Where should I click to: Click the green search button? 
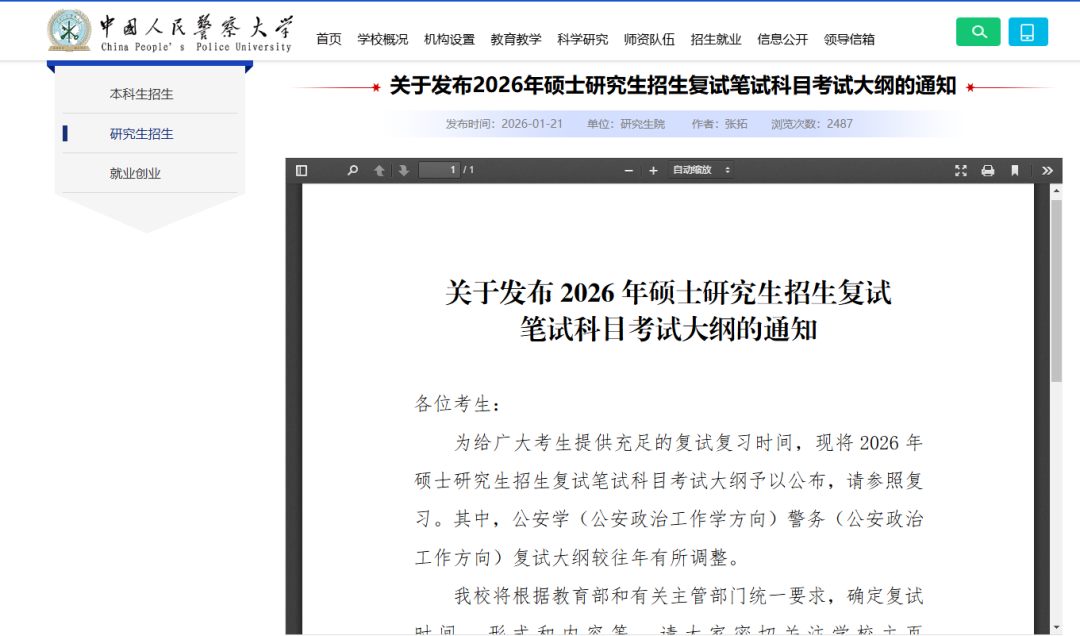pos(978,32)
